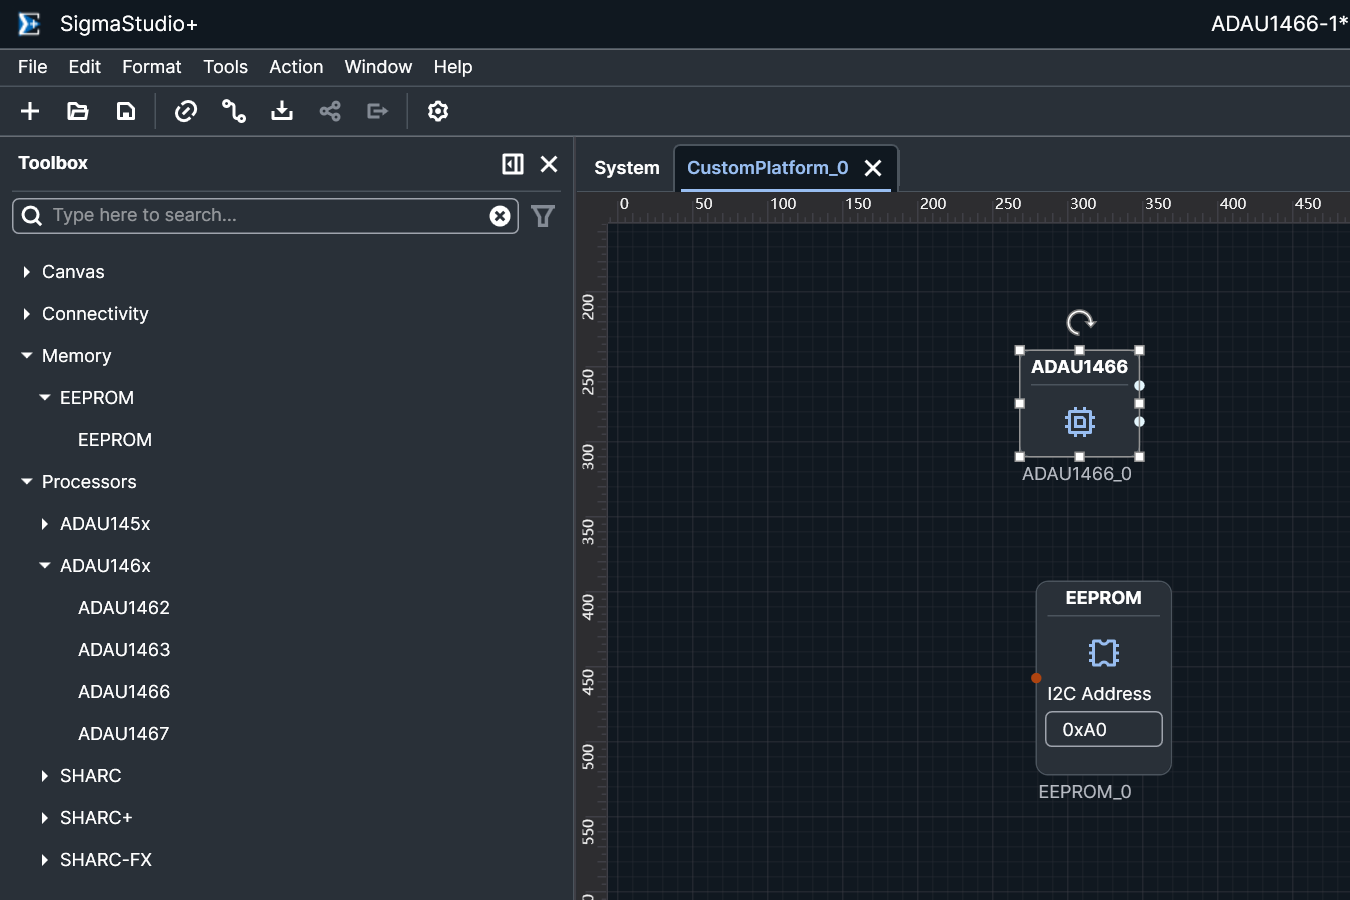Collapse the Memory category
The height and width of the screenshot is (900, 1350).
click(27, 356)
